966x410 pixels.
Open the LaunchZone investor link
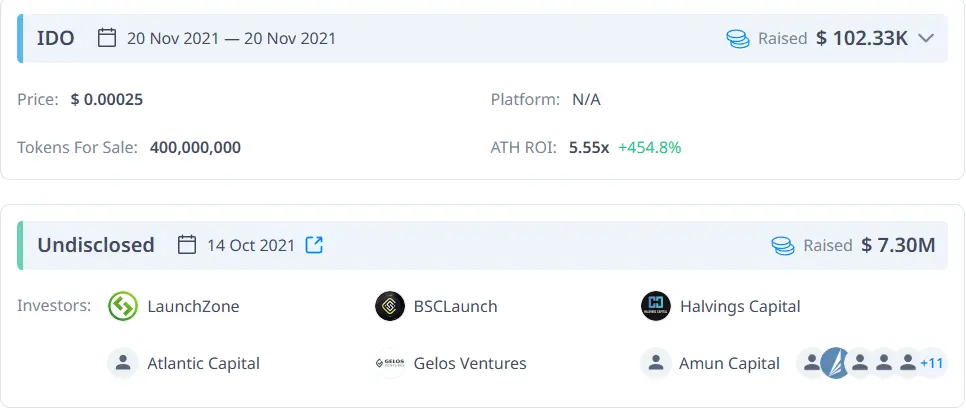193,306
